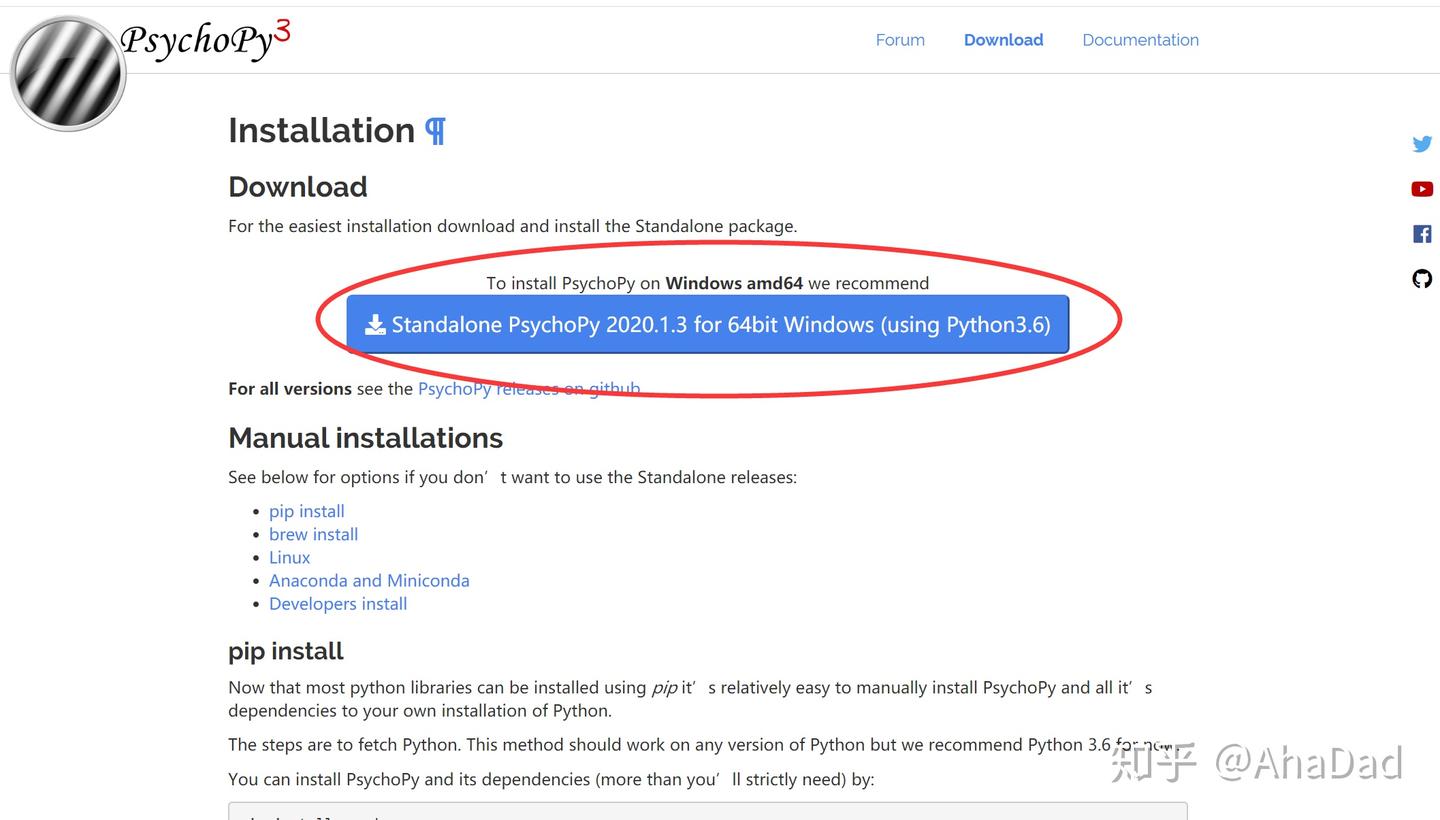Image resolution: width=1440 pixels, height=820 pixels.
Task: Jump to the pip install link
Action: click(x=306, y=511)
